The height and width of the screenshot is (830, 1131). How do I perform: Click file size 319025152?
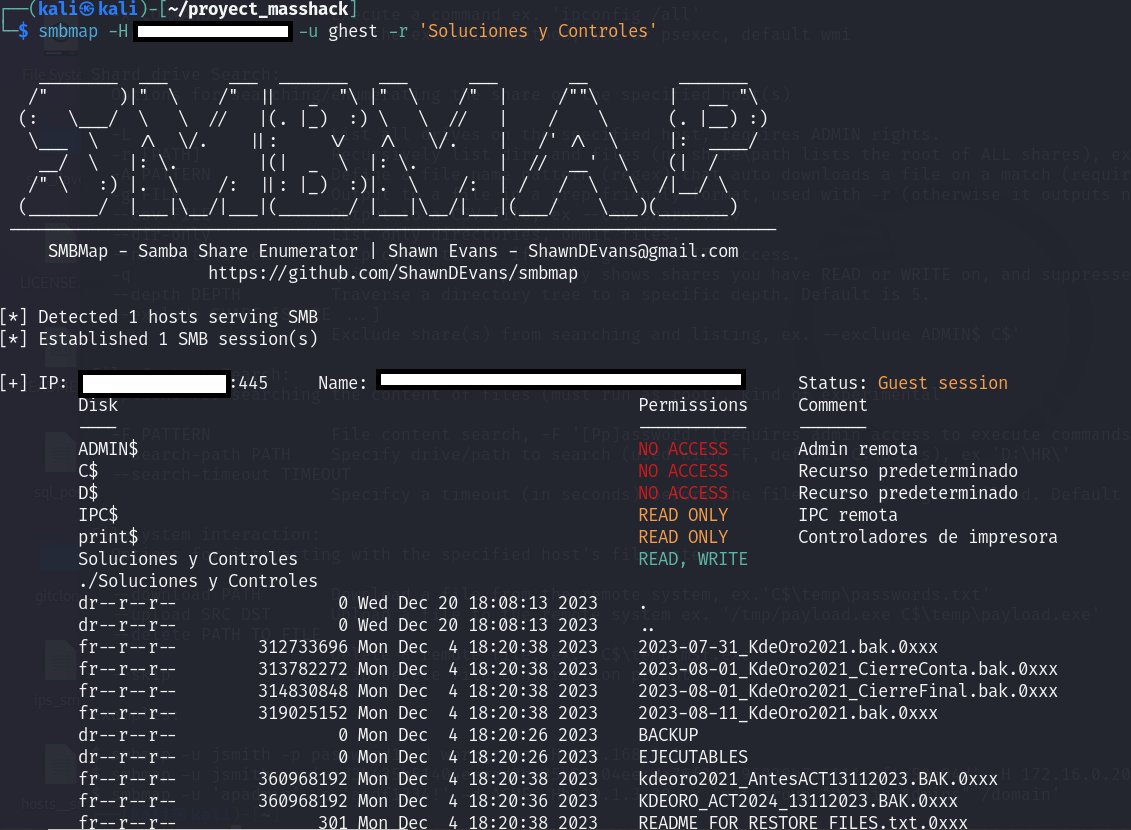pos(303,713)
